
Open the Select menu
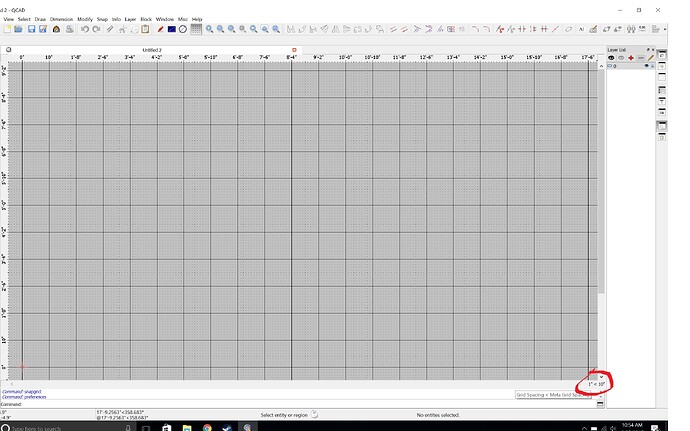point(24,19)
